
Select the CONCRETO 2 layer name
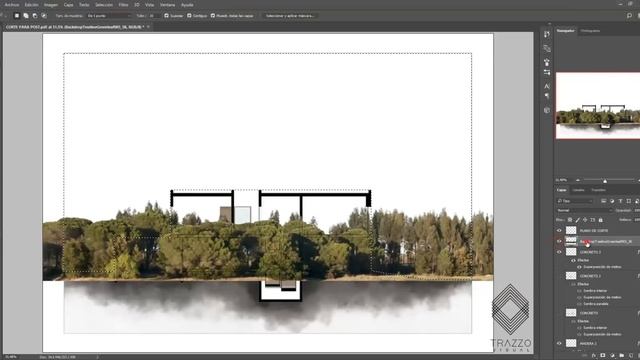(x=590, y=276)
